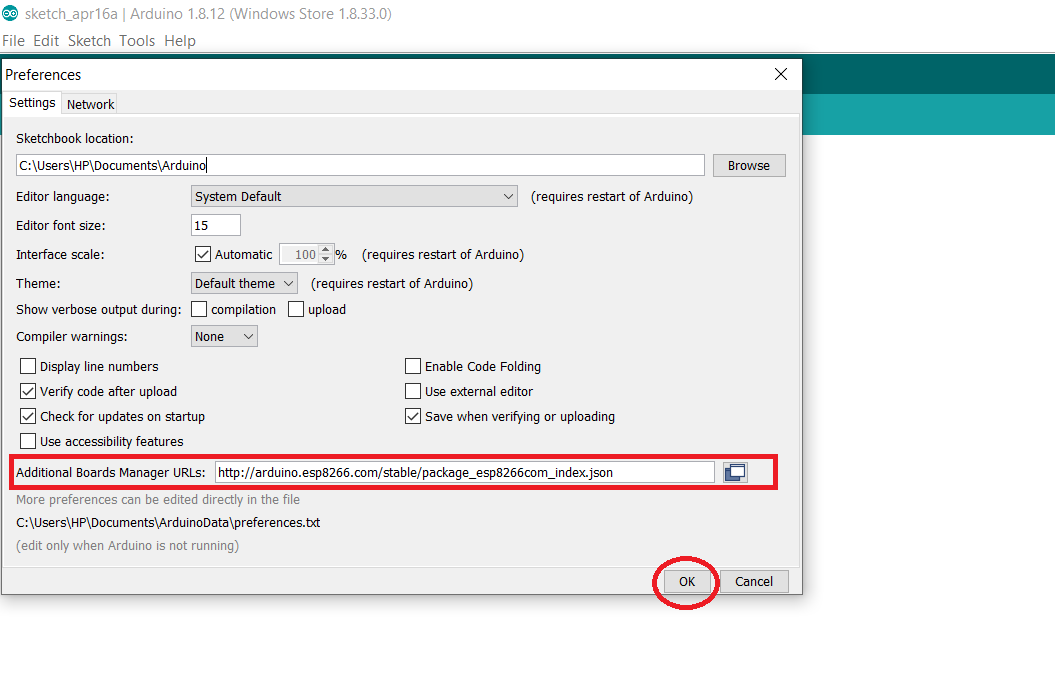Toggle Check for updates on startup
This screenshot has width=1055, height=680.
pyautogui.click(x=28, y=416)
